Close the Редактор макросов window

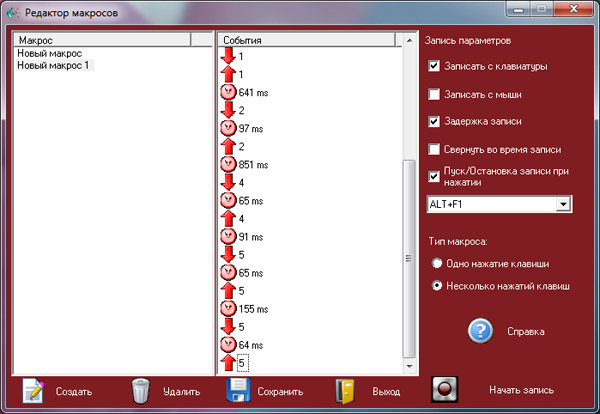coord(573,9)
